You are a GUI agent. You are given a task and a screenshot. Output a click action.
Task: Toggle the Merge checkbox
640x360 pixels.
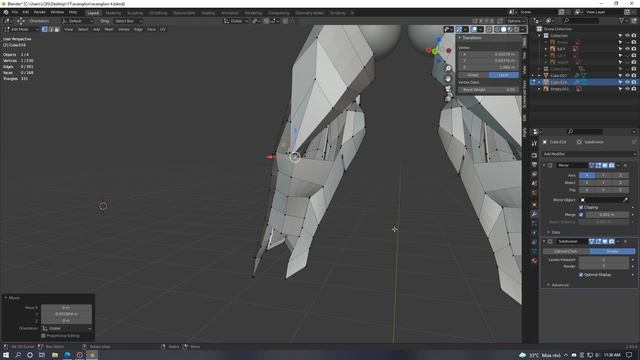click(x=581, y=215)
